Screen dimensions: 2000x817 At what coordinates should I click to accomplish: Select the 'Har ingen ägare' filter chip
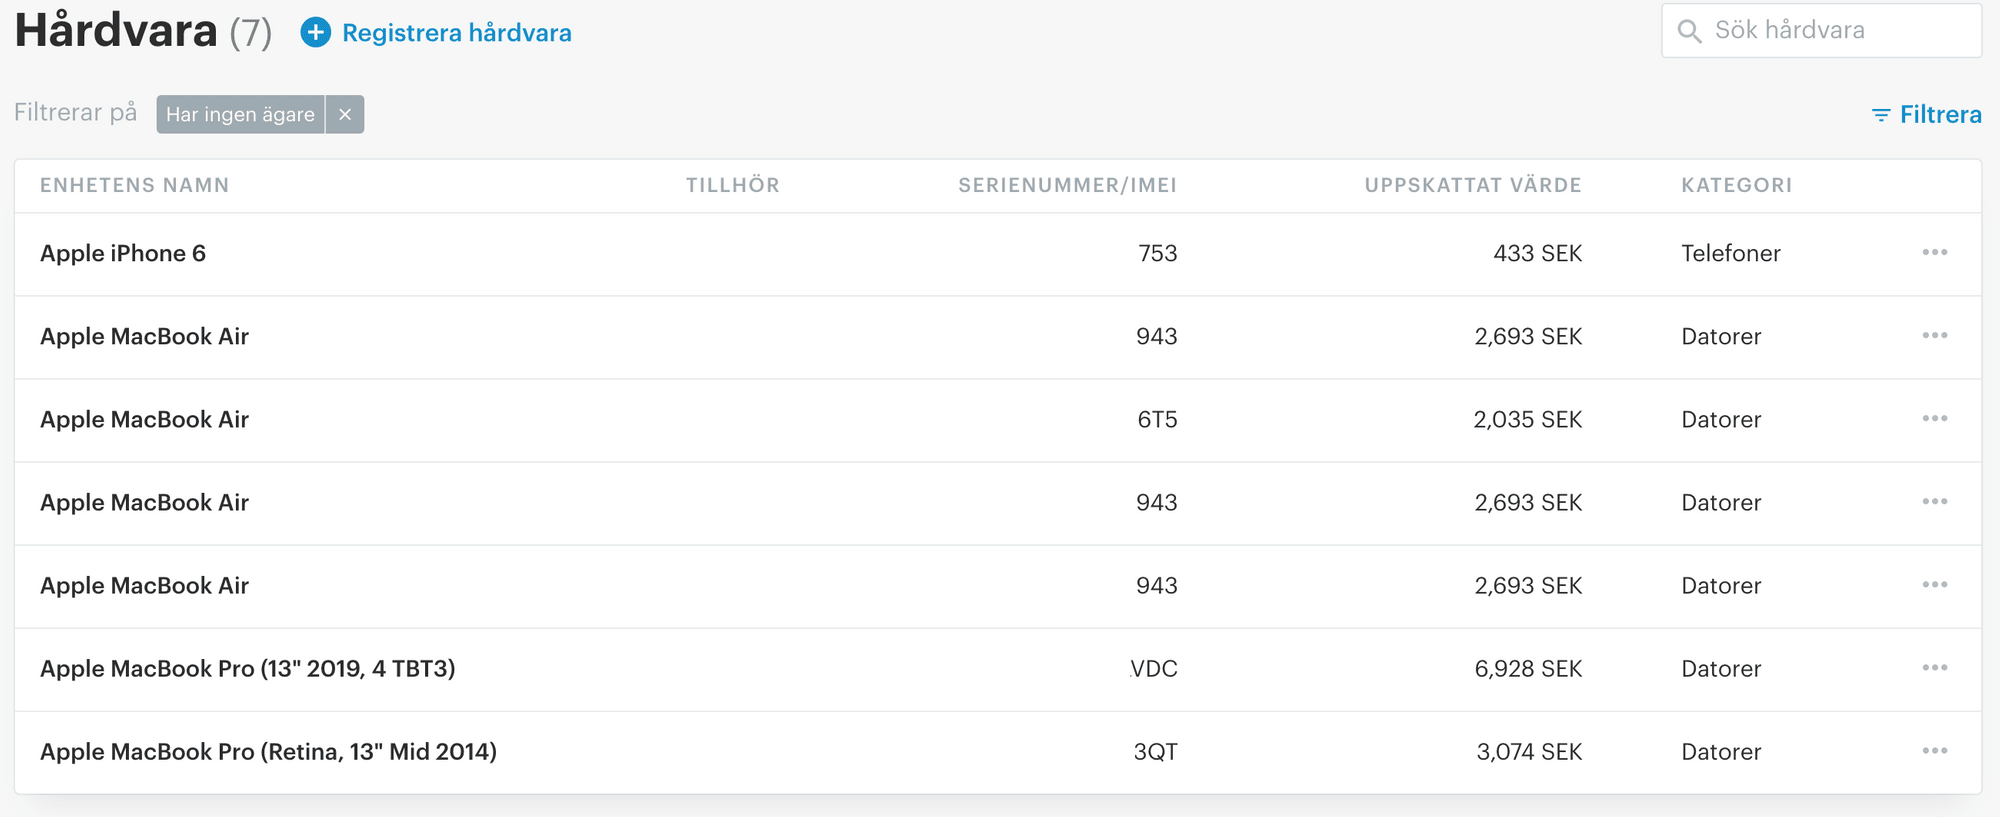click(x=240, y=114)
